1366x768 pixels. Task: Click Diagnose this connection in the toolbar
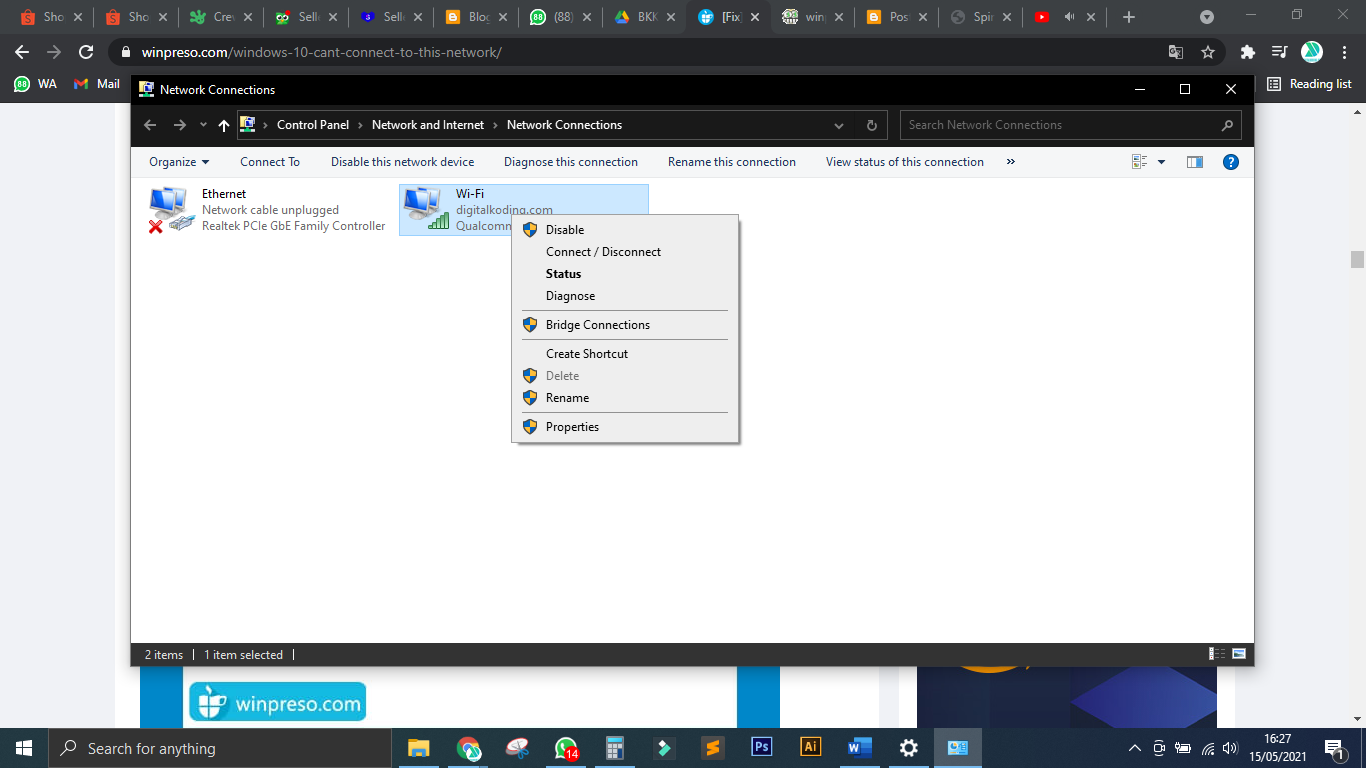pos(571,161)
